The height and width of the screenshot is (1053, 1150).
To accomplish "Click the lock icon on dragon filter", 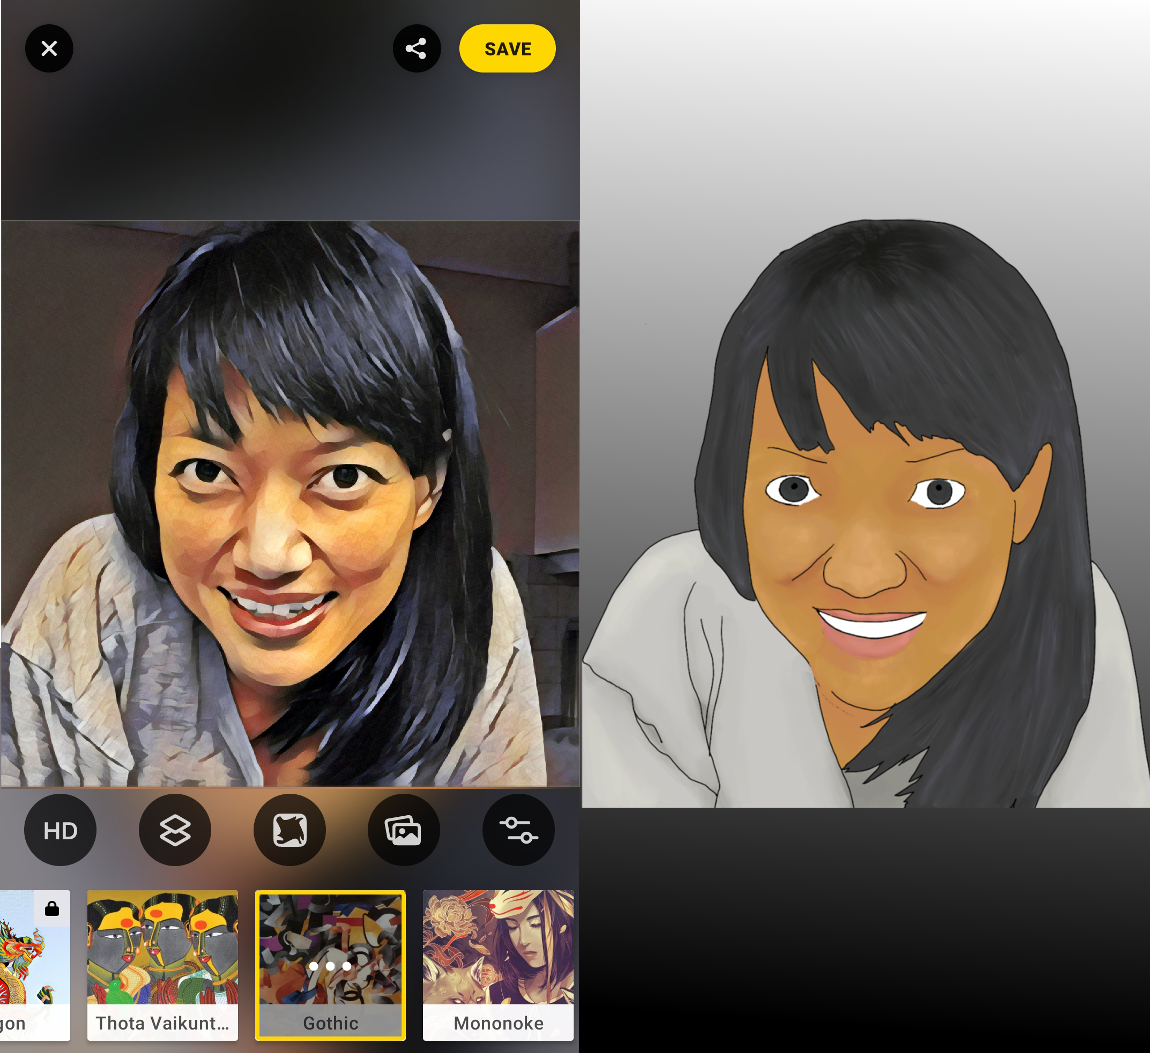I will coord(52,908).
